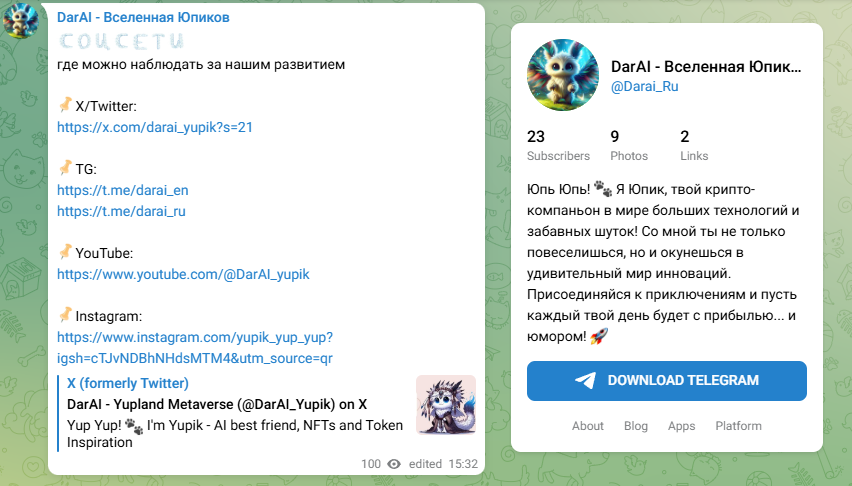Image resolution: width=852 pixels, height=486 pixels.
Task: Click the pushpin emoji next to TG
Action: pos(65,167)
